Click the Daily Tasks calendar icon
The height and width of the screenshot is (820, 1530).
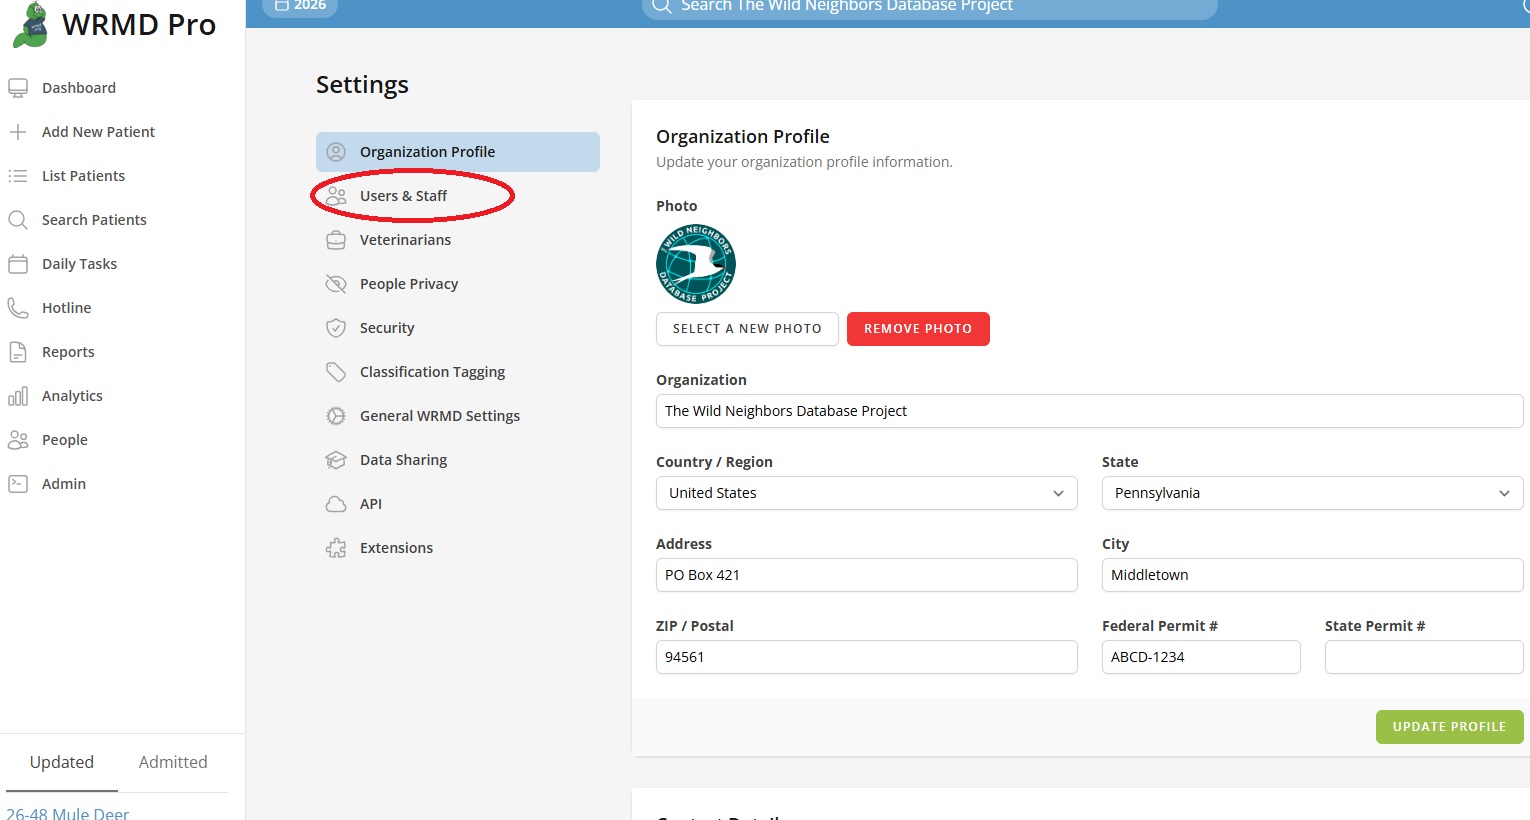pos(18,264)
